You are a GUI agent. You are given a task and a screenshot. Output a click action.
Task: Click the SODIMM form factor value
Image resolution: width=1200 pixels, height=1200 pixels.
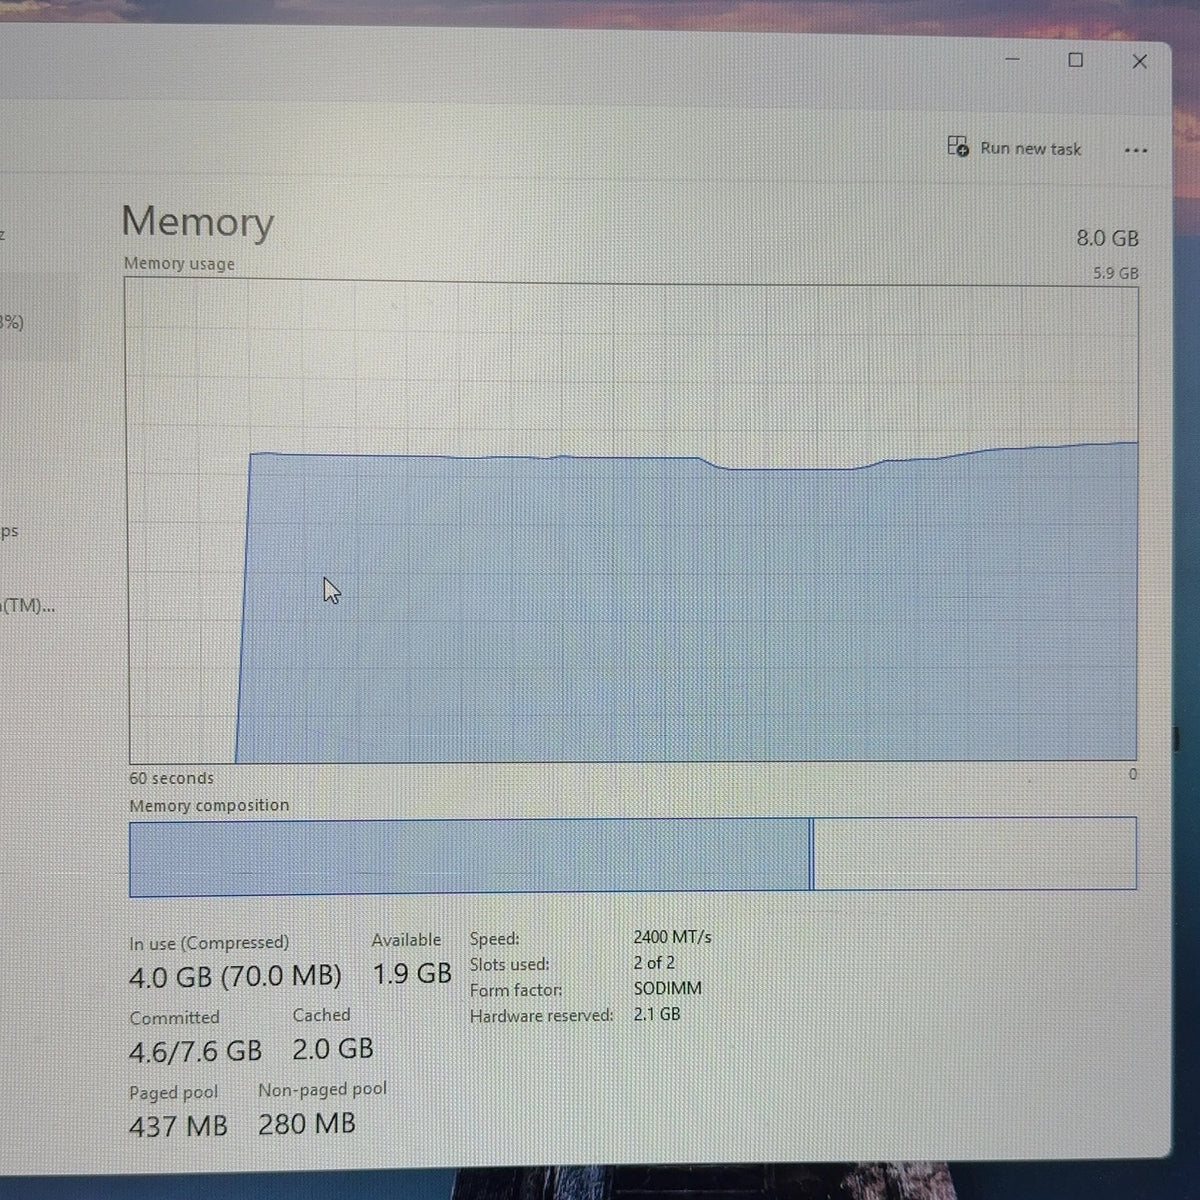pyautogui.click(x=667, y=988)
